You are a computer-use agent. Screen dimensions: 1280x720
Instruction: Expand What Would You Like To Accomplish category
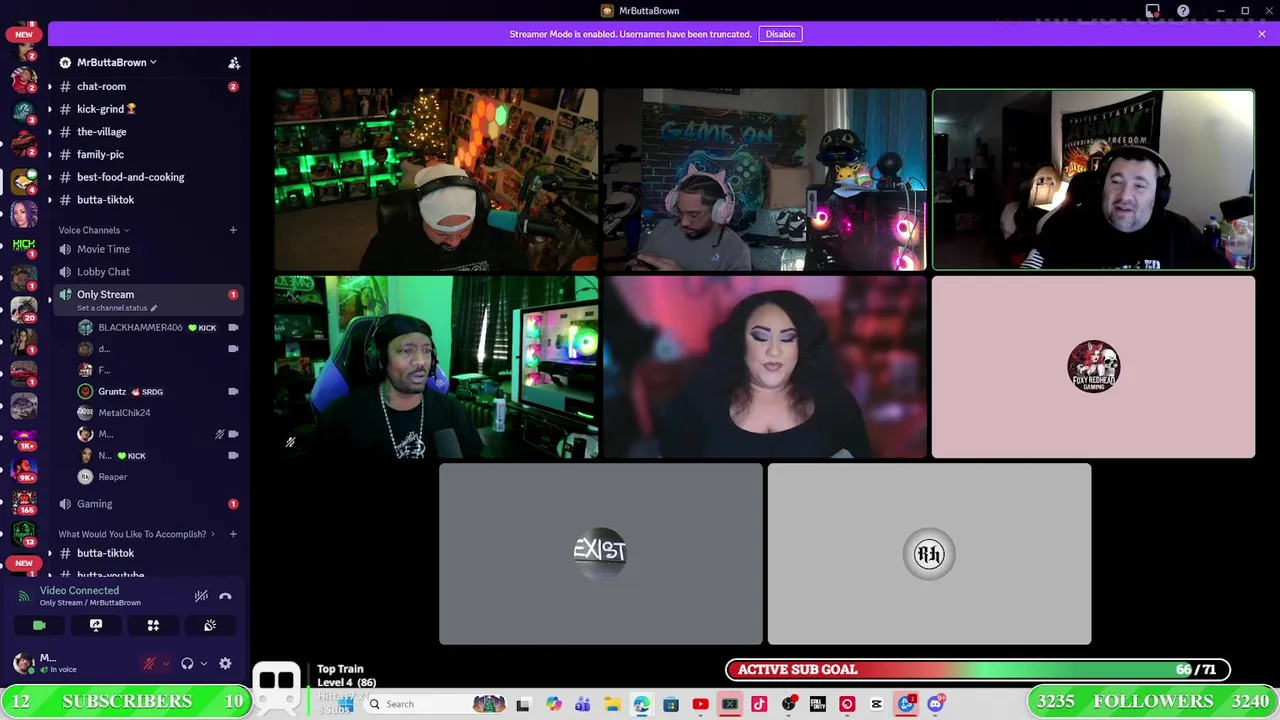[x=136, y=534]
